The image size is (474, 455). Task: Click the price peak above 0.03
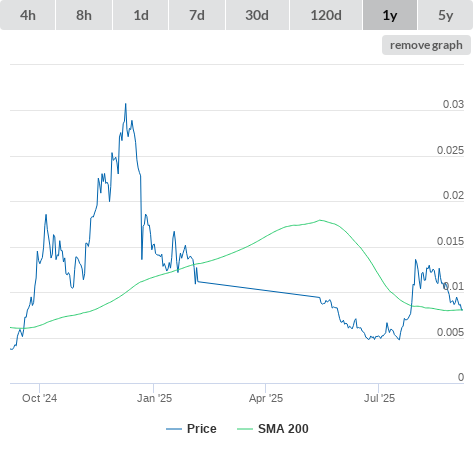pos(126,104)
